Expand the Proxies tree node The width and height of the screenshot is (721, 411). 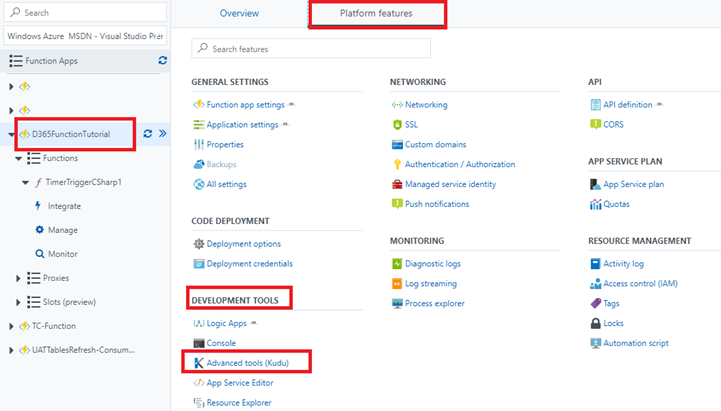[x=19, y=277]
